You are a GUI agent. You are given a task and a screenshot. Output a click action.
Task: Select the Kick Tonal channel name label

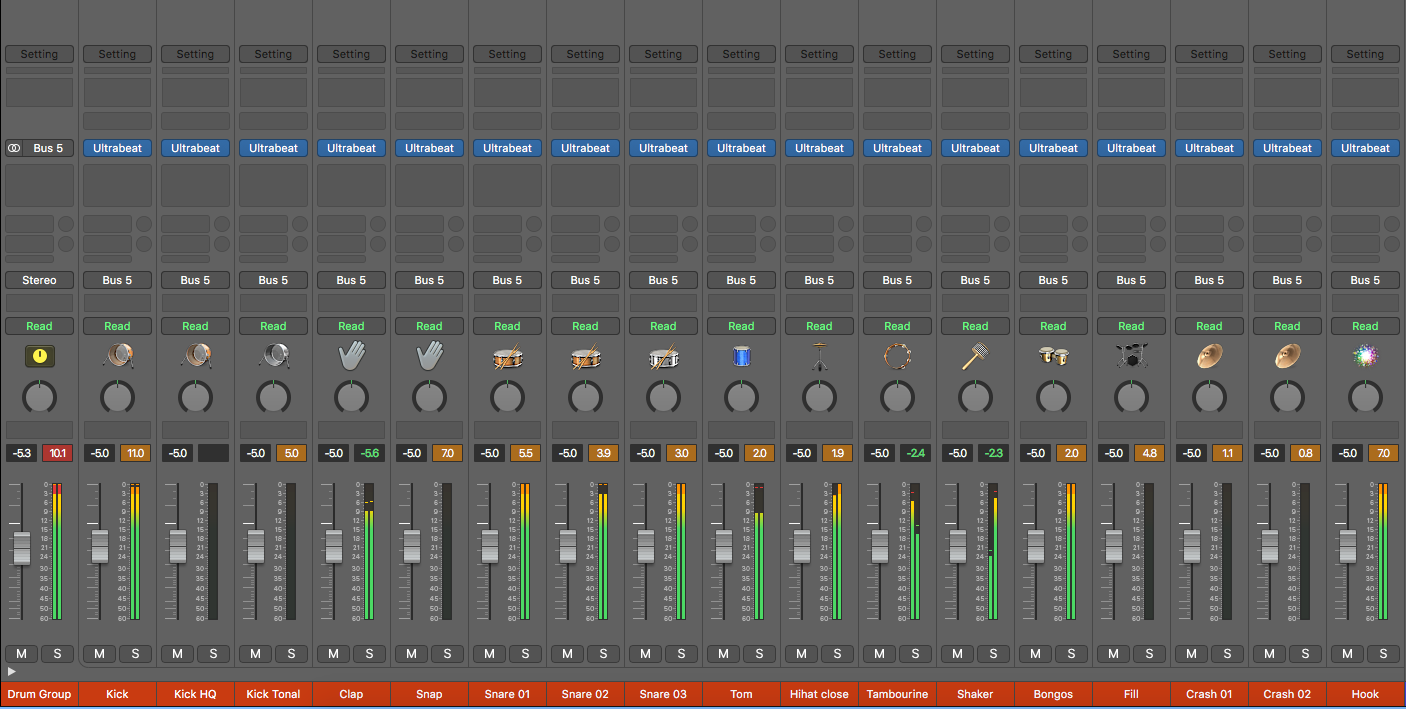pos(273,694)
